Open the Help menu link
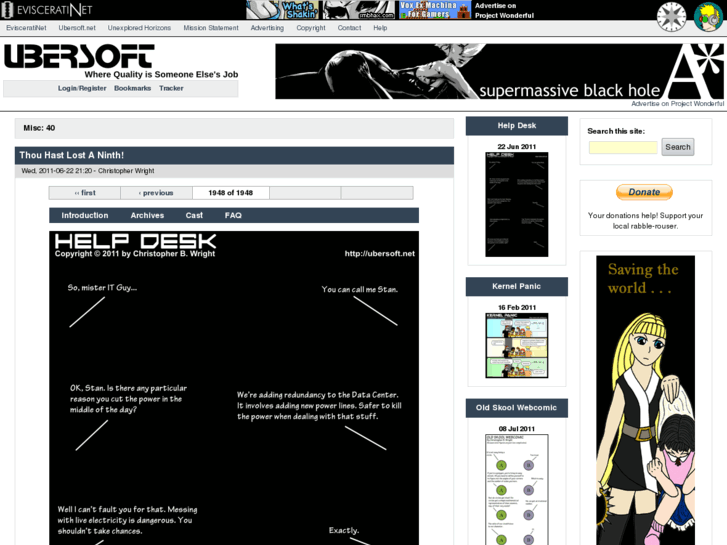The image size is (727, 545). (380, 28)
